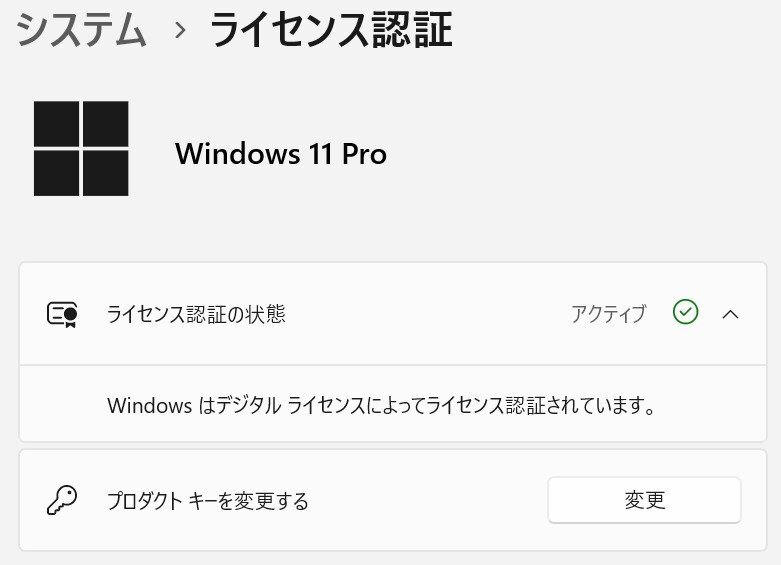Click the bottom-left pane of the Windows logo

pos(56,173)
